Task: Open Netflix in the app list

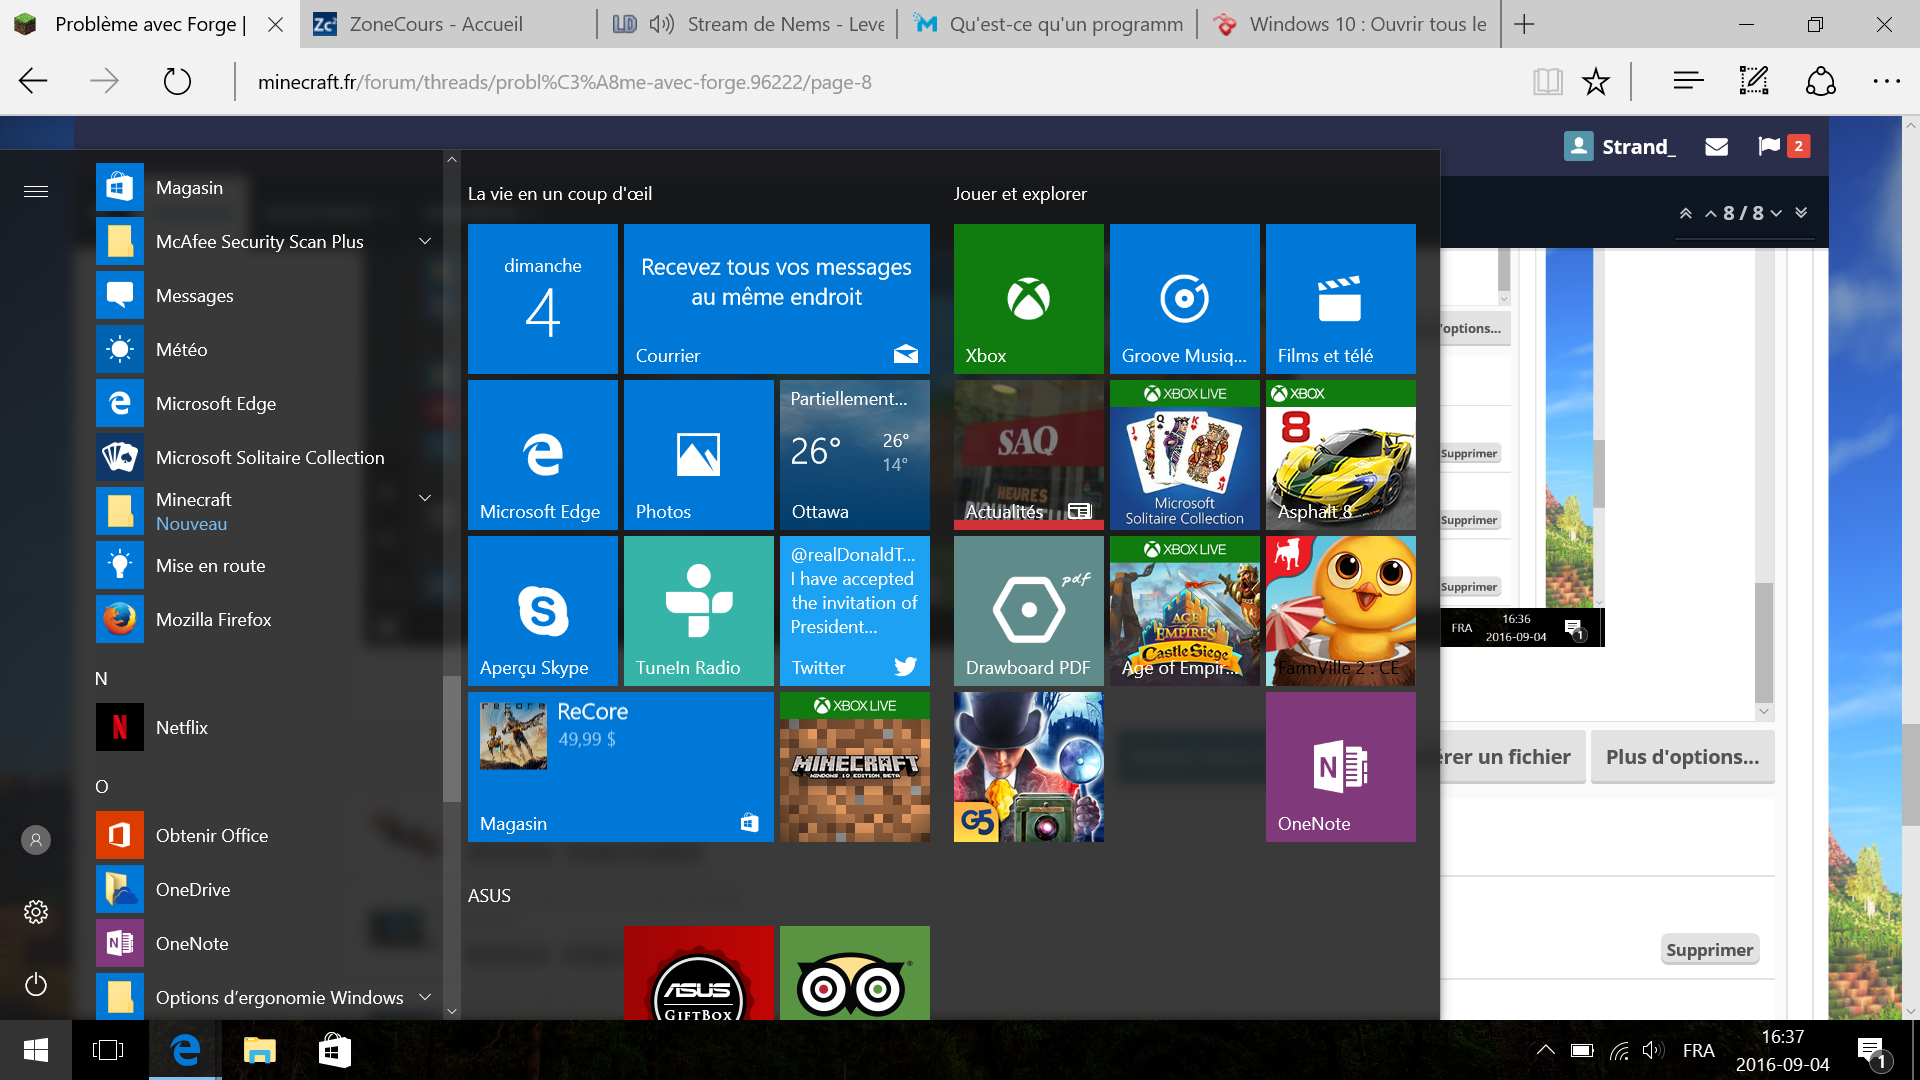Action: (266, 727)
